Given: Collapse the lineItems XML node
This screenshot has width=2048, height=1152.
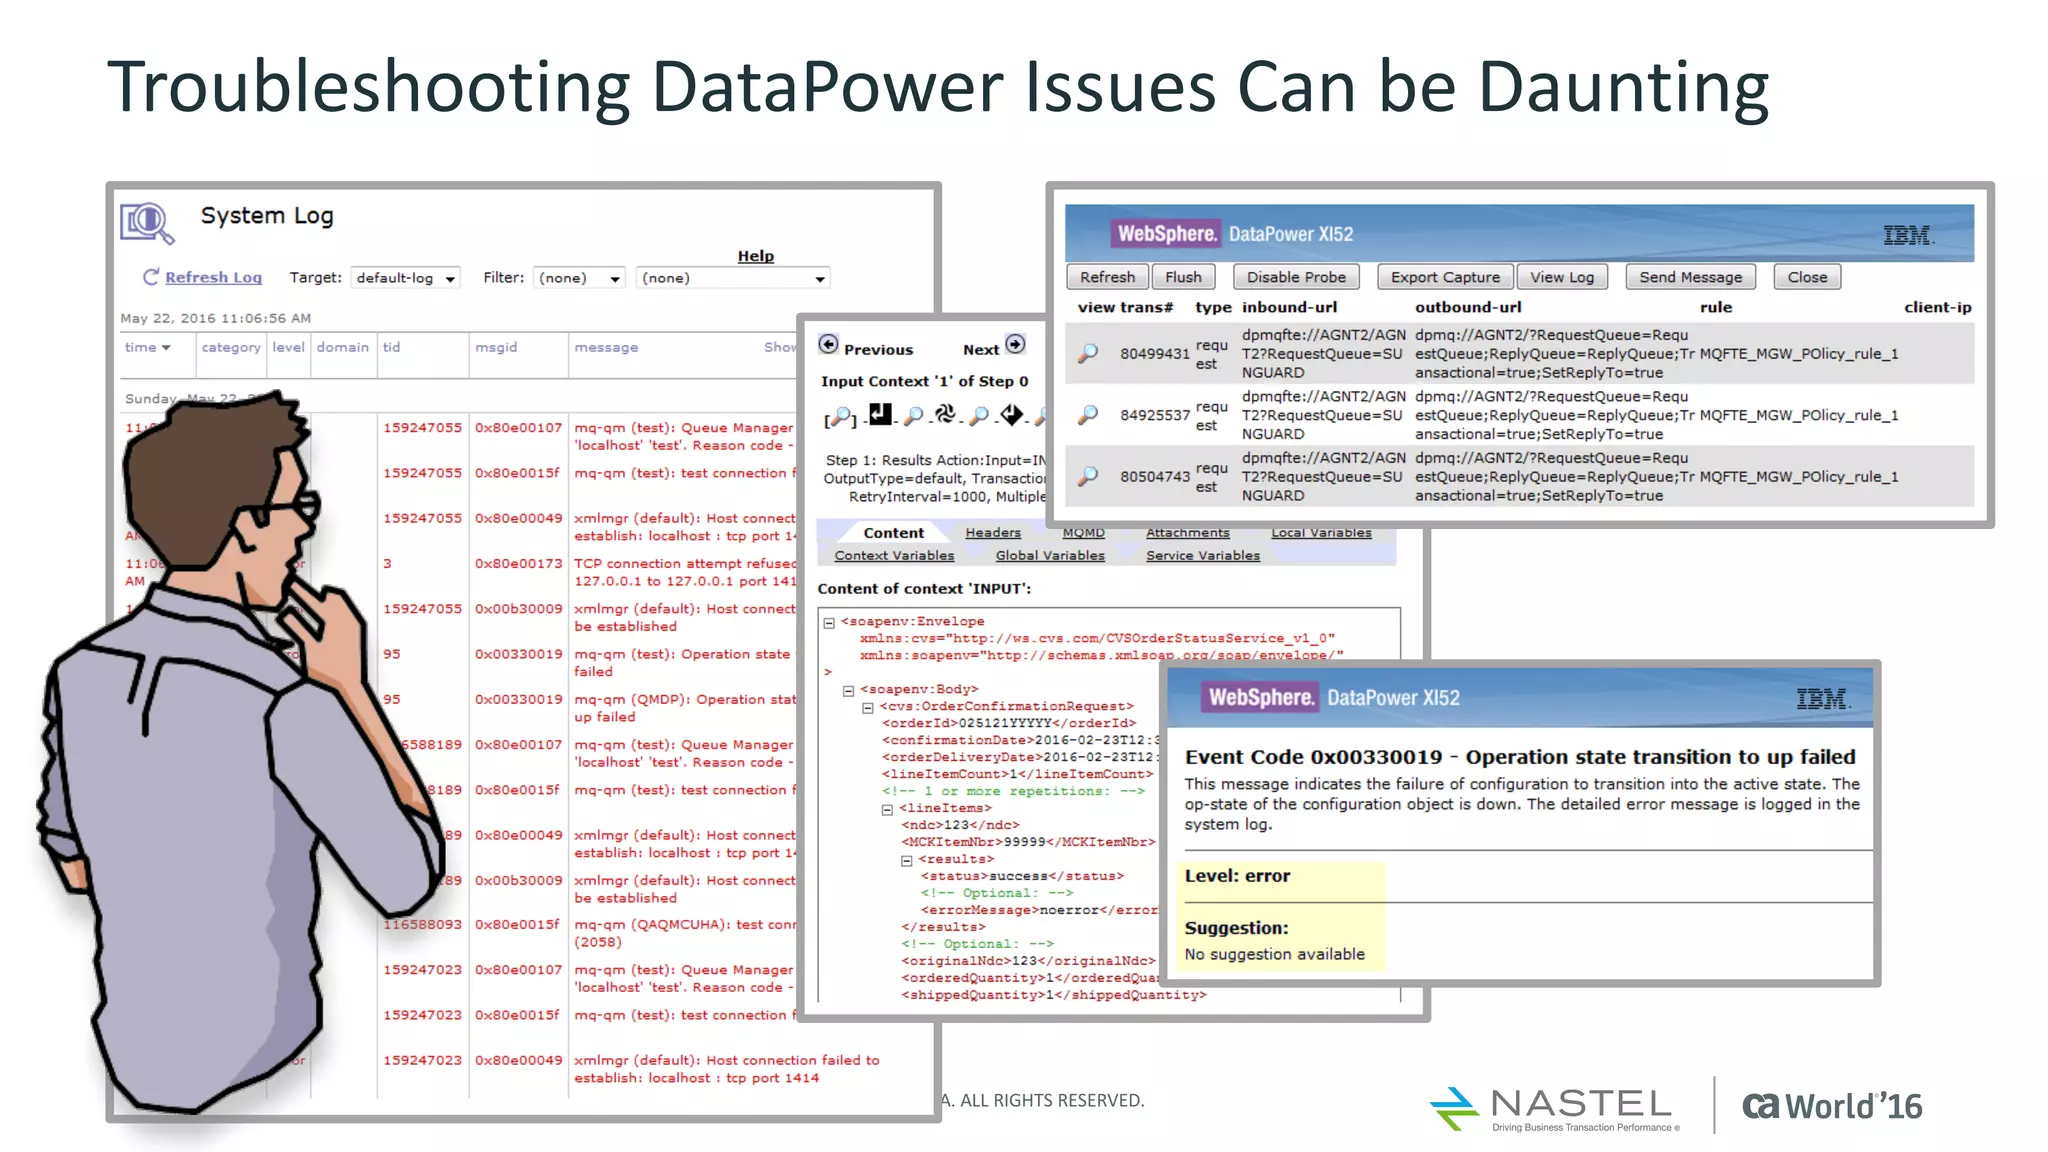Looking at the screenshot, I should tap(887, 810).
